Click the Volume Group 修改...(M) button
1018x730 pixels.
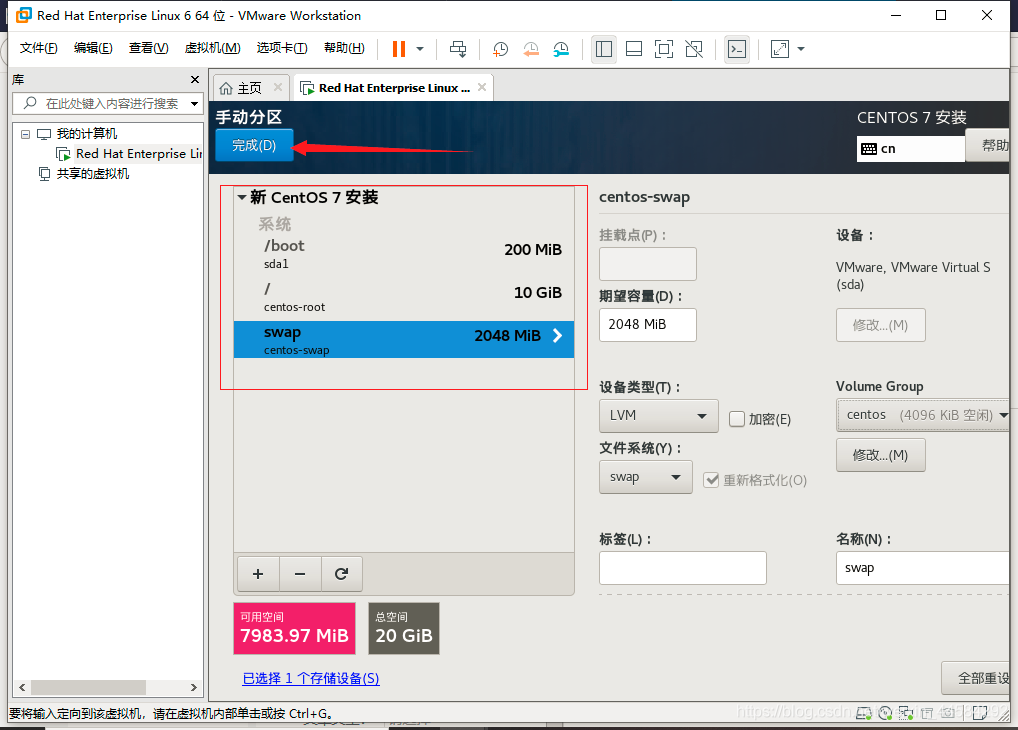tap(880, 455)
